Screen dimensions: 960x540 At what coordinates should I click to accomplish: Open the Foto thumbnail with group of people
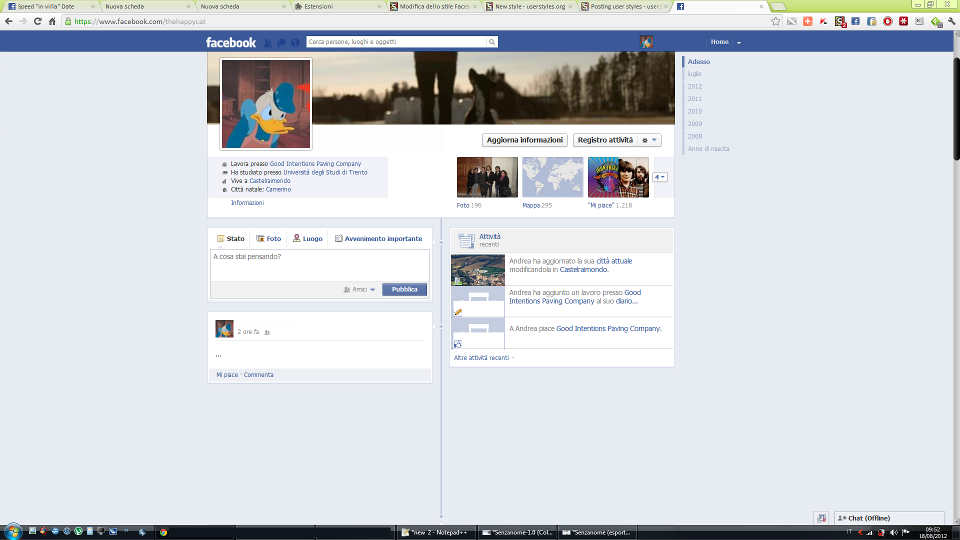pos(487,177)
